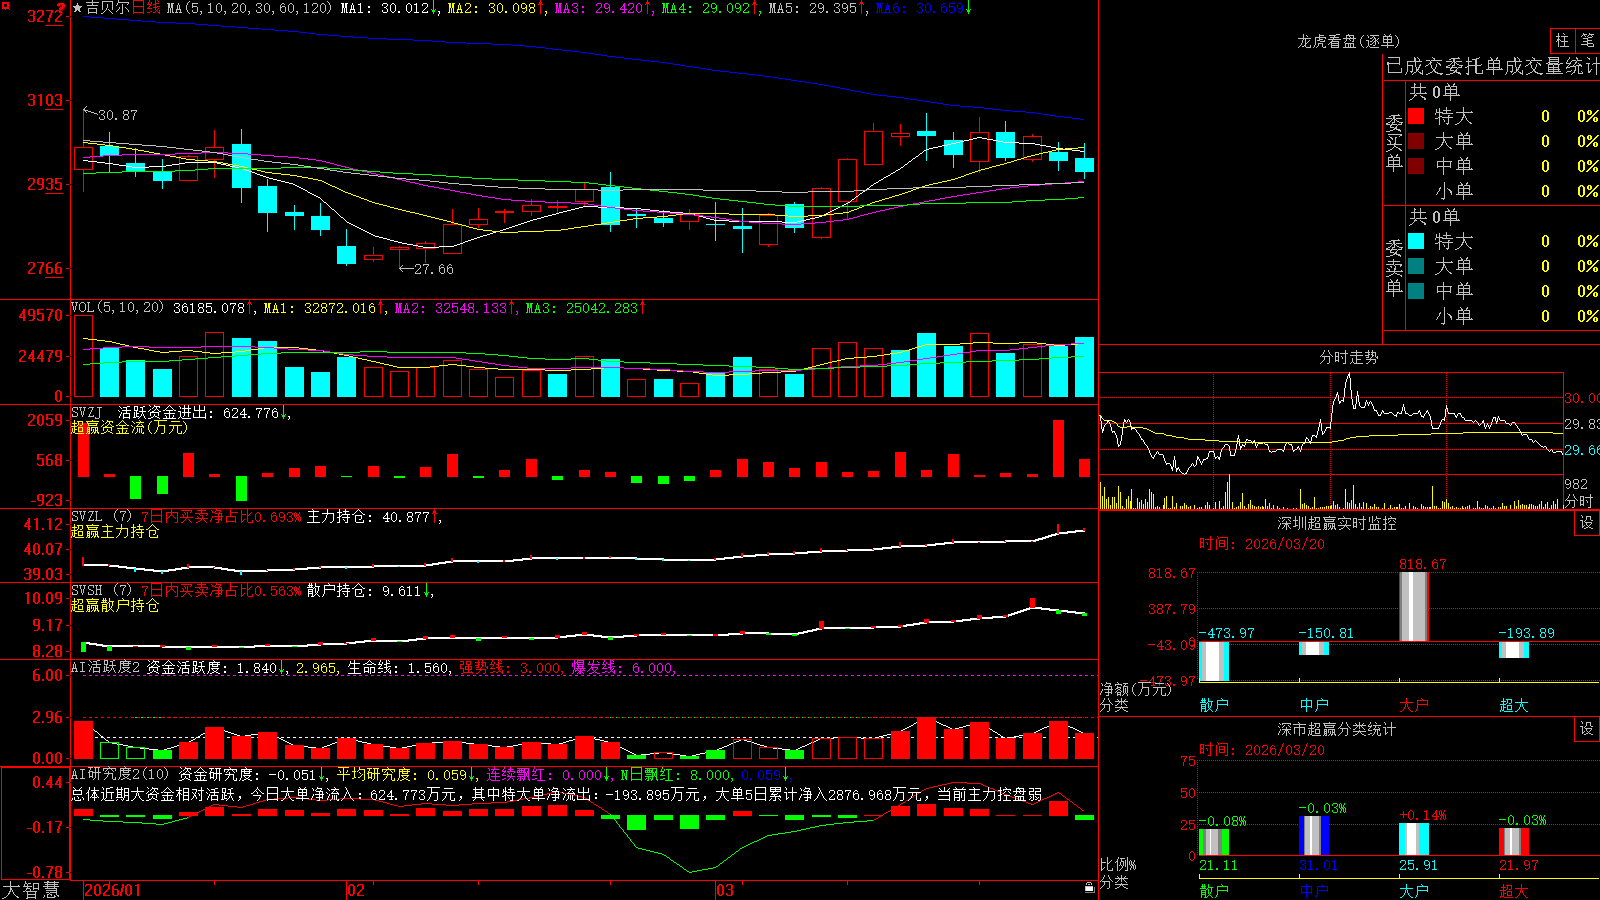Click the 龙虎看盘(逐单) panel title
Screen dimensions: 1600x900
[1348, 41]
